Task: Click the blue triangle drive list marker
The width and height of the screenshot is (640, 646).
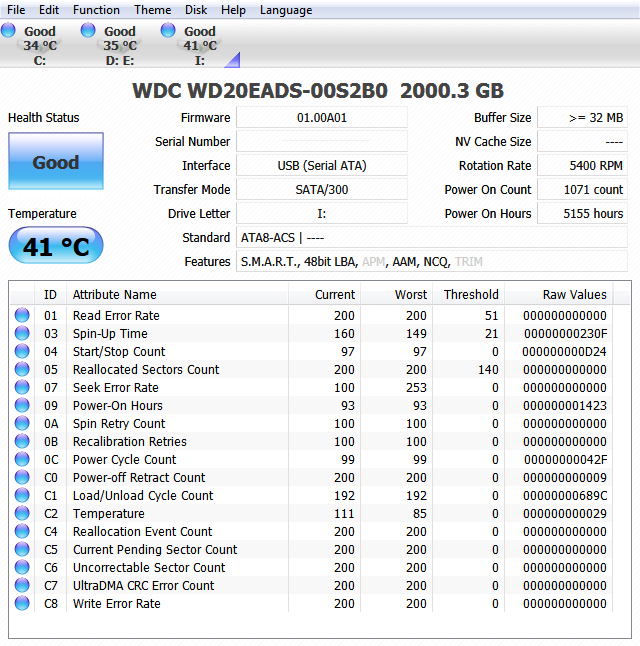Action: tap(233, 60)
